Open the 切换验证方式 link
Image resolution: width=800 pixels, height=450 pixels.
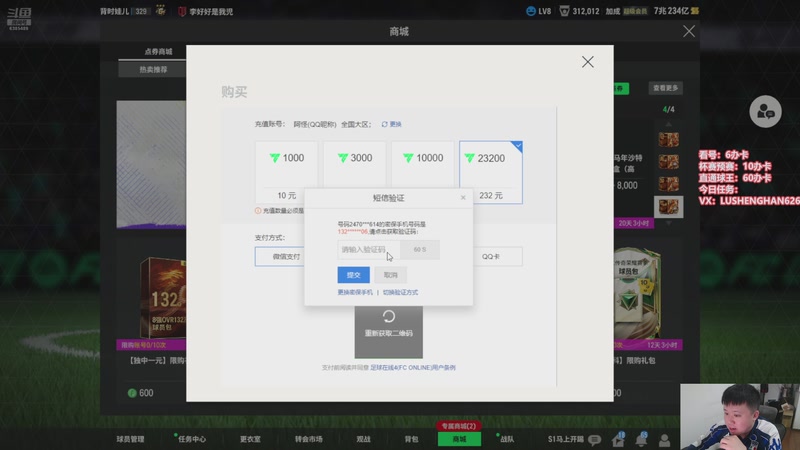(401, 292)
